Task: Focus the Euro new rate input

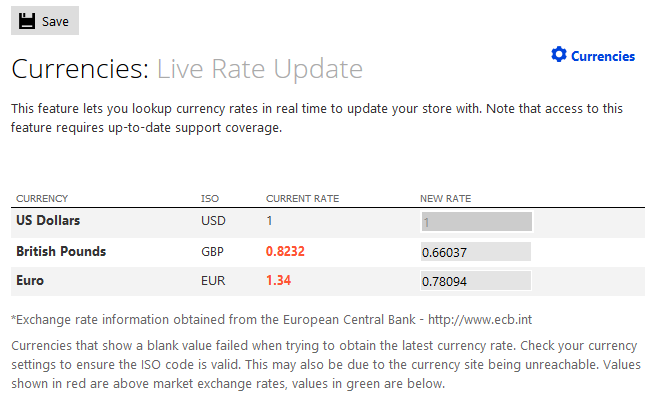Action: [475, 281]
